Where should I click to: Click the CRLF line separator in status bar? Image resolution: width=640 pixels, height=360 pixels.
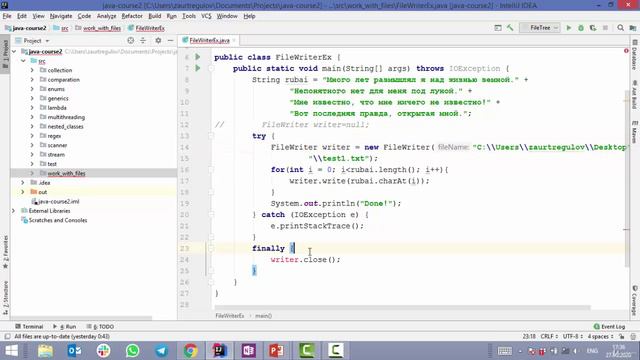[x=549, y=337]
